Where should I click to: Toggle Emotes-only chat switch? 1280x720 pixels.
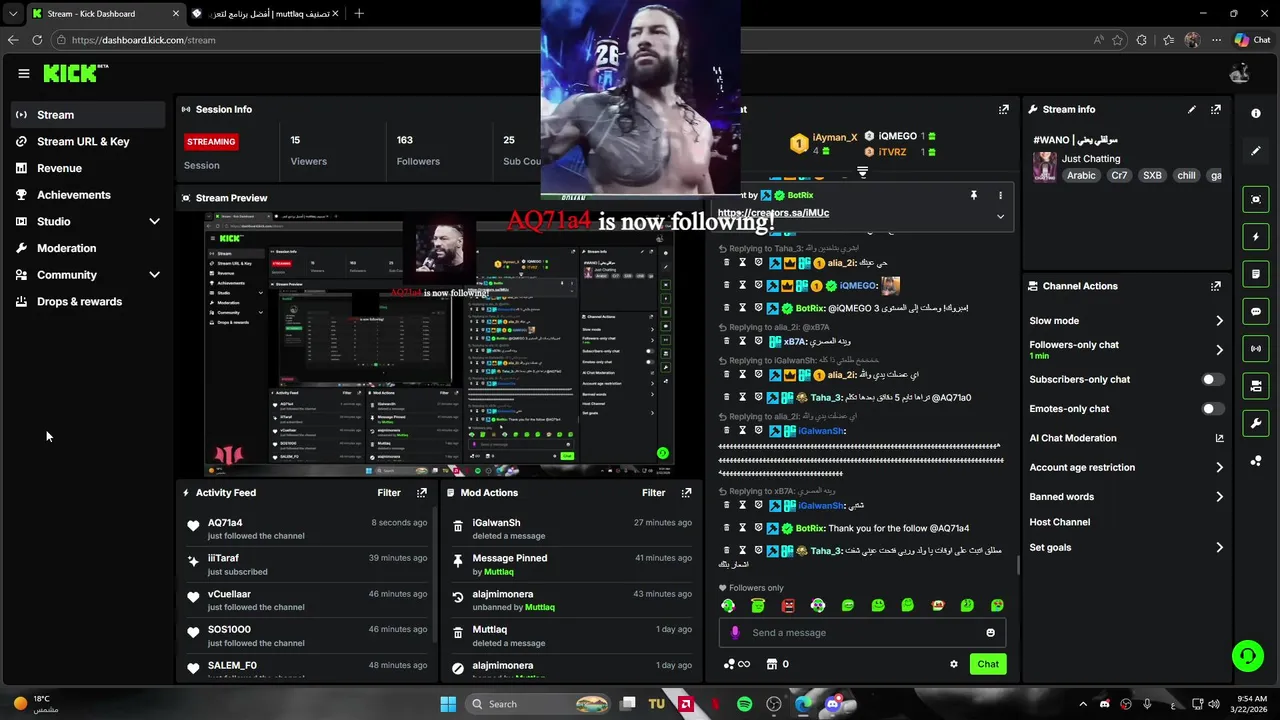1212,409
